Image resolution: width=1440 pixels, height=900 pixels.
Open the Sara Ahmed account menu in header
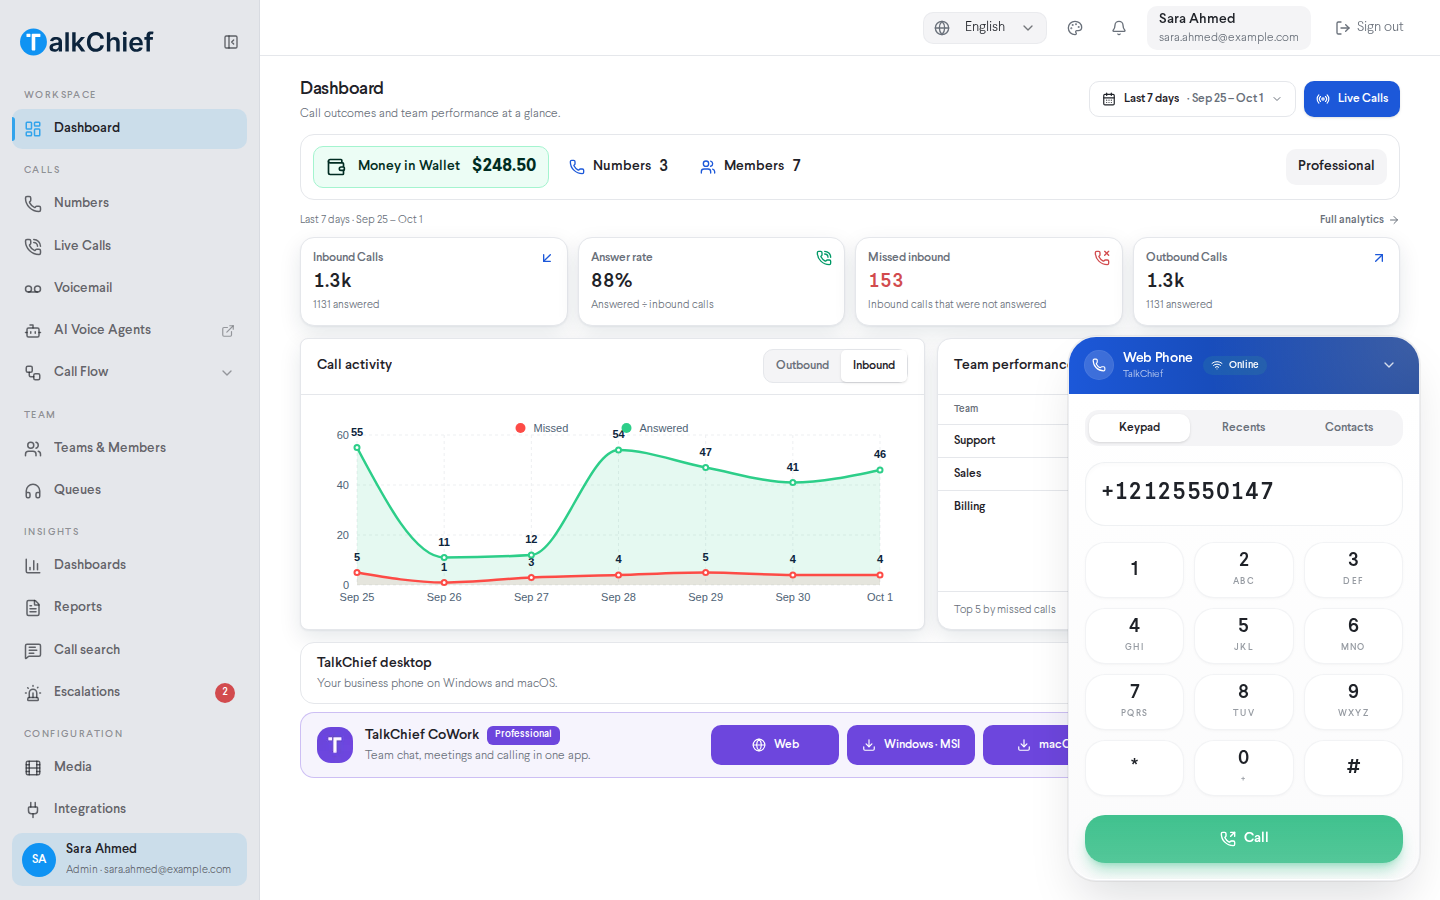1229,28
